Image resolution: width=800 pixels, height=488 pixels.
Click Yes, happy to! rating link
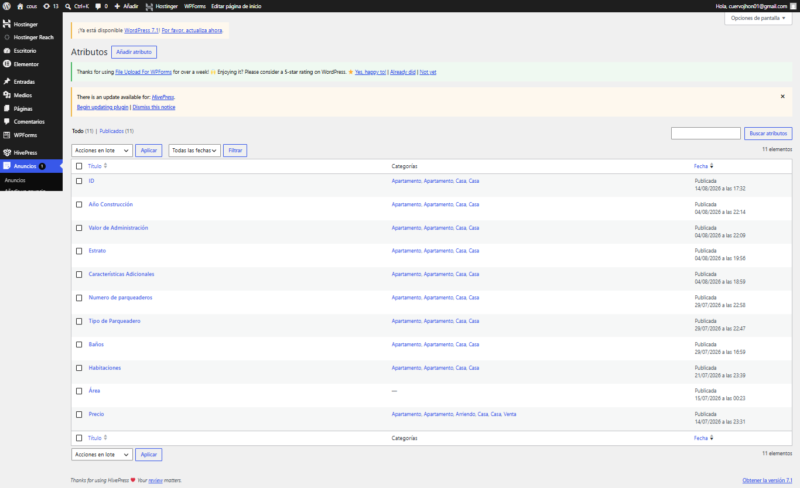click(x=370, y=72)
